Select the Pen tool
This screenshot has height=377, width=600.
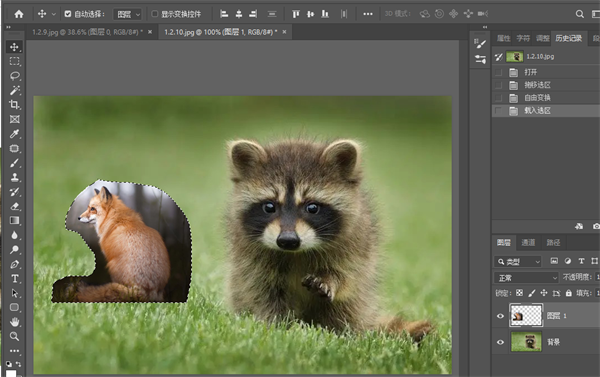point(15,264)
